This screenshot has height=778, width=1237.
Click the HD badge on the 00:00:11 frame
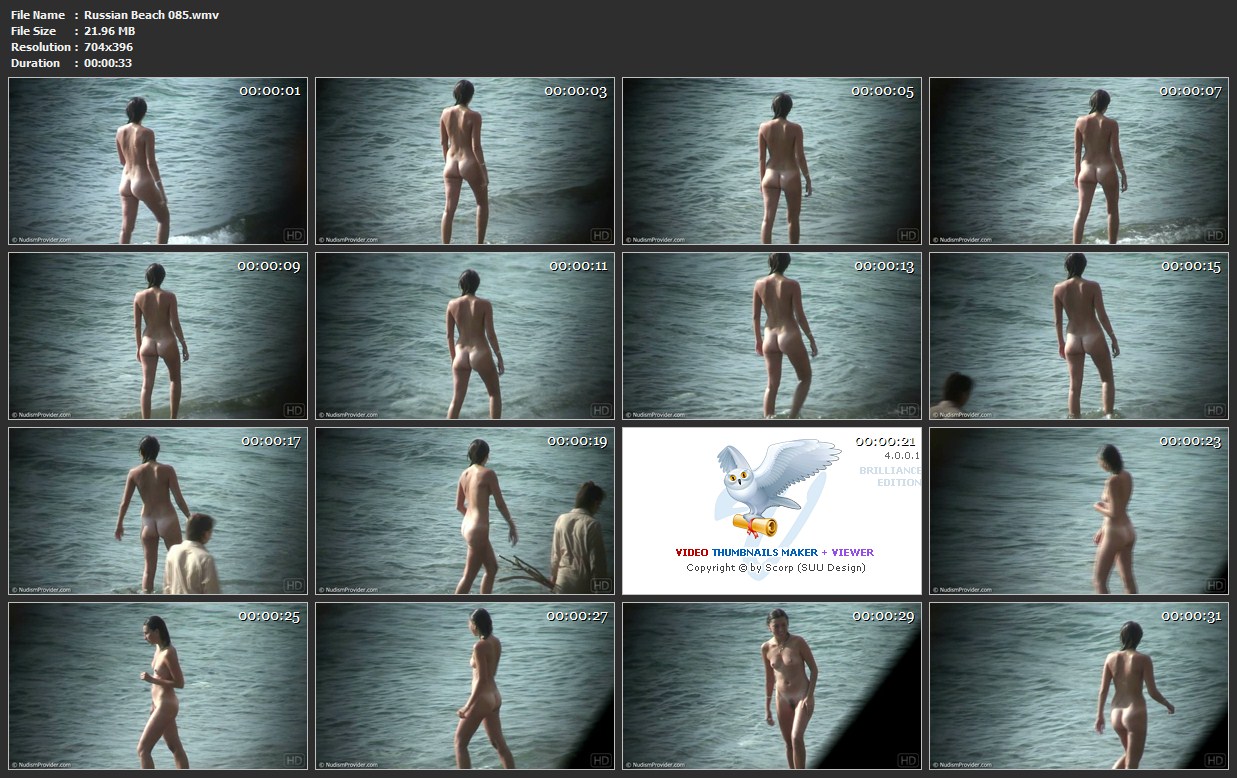pos(601,410)
